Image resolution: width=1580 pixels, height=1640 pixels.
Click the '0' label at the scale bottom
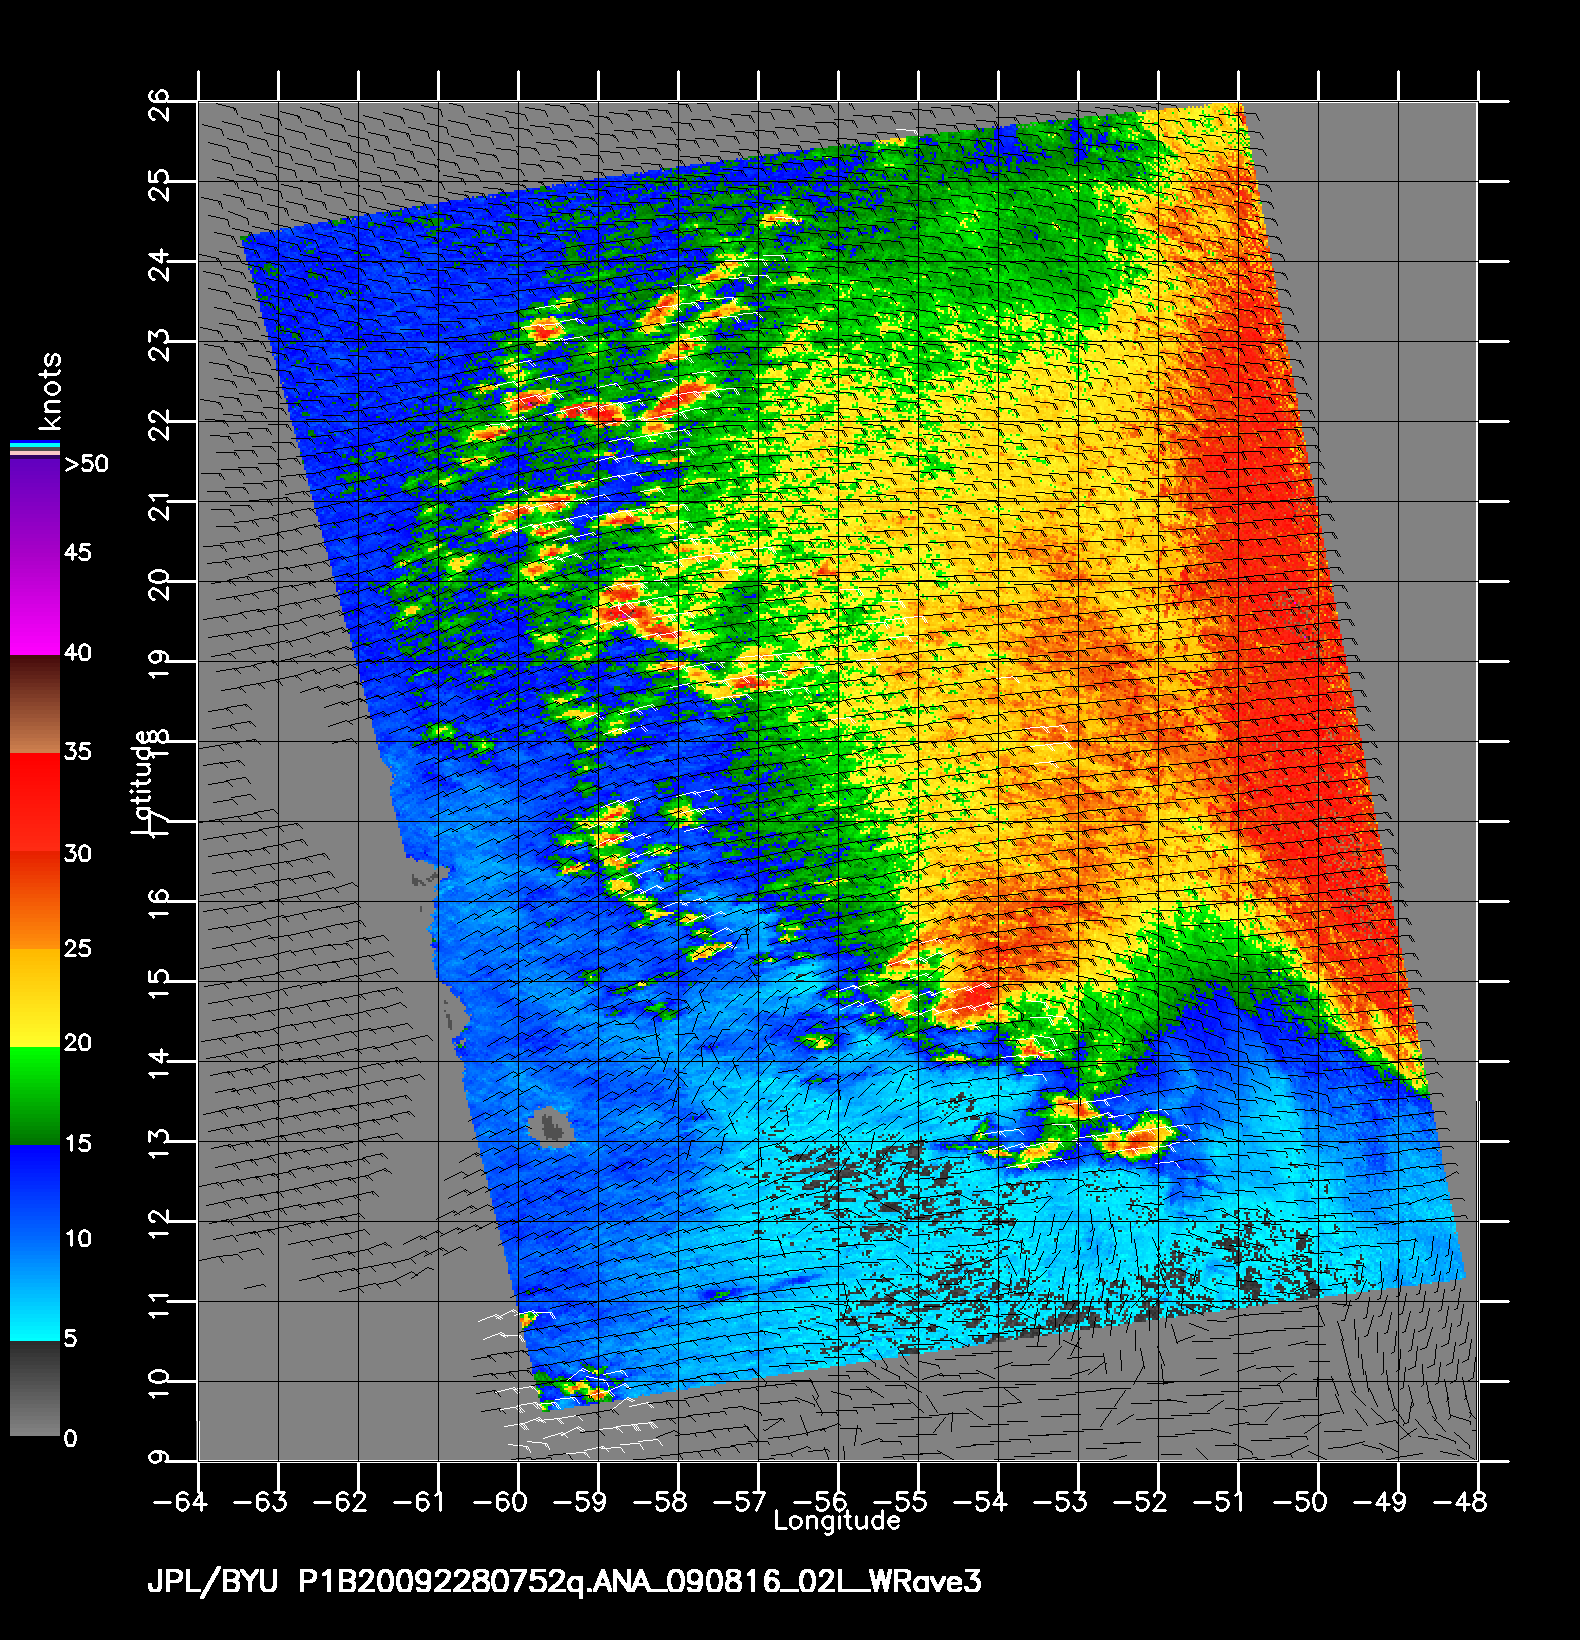pyautogui.click(x=70, y=1439)
